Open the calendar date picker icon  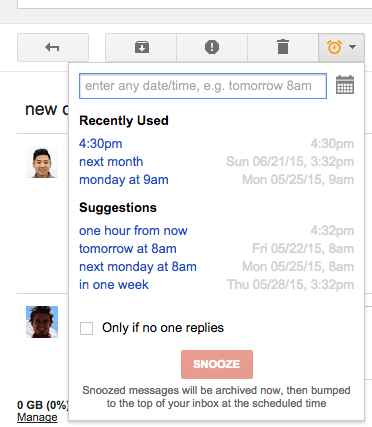point(345,85)
